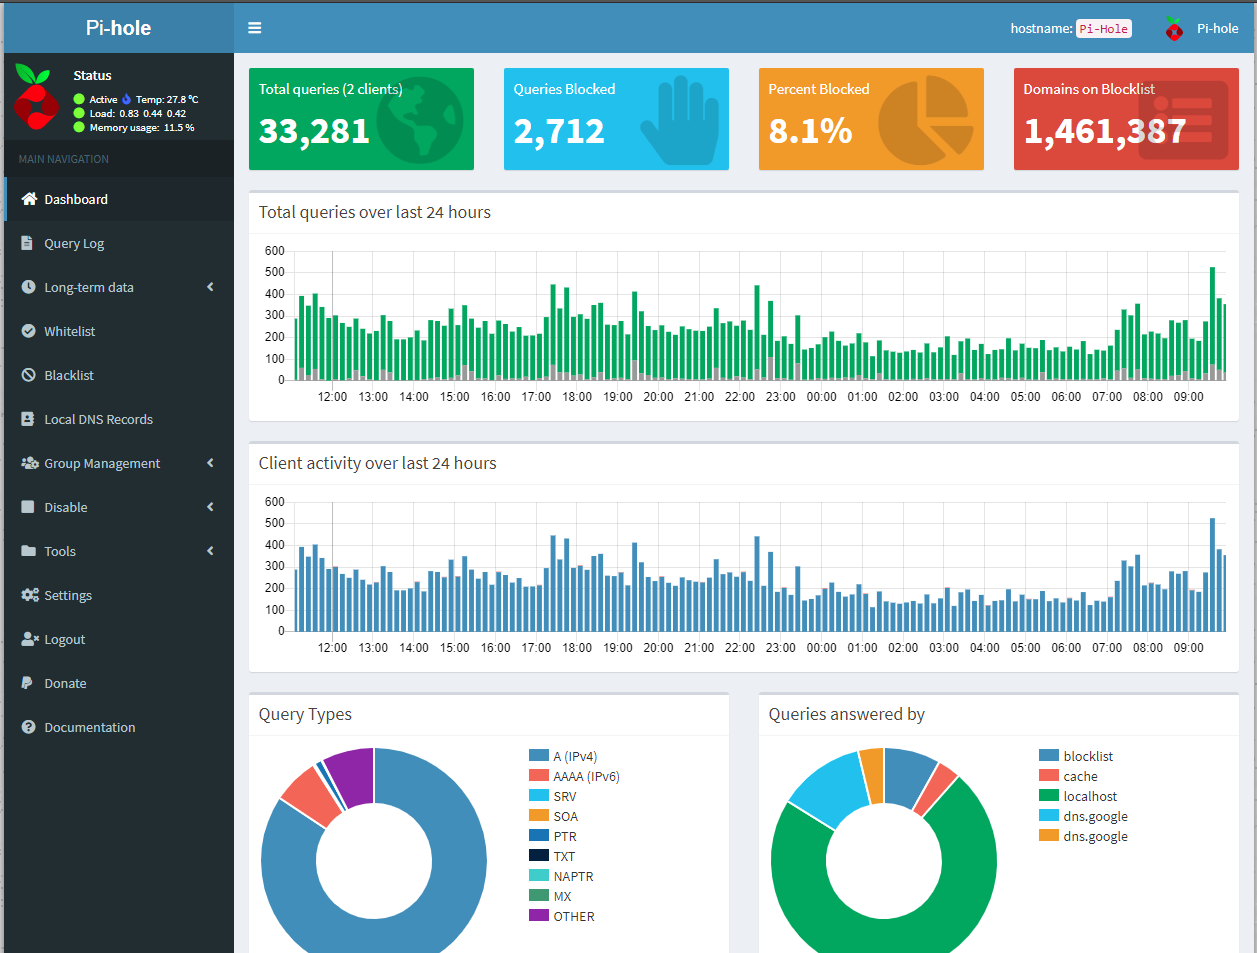This screenshot has height=953, width=1257.
Task: Toggle AAAA (IPv6) legend entry
Action: [586, 776]
